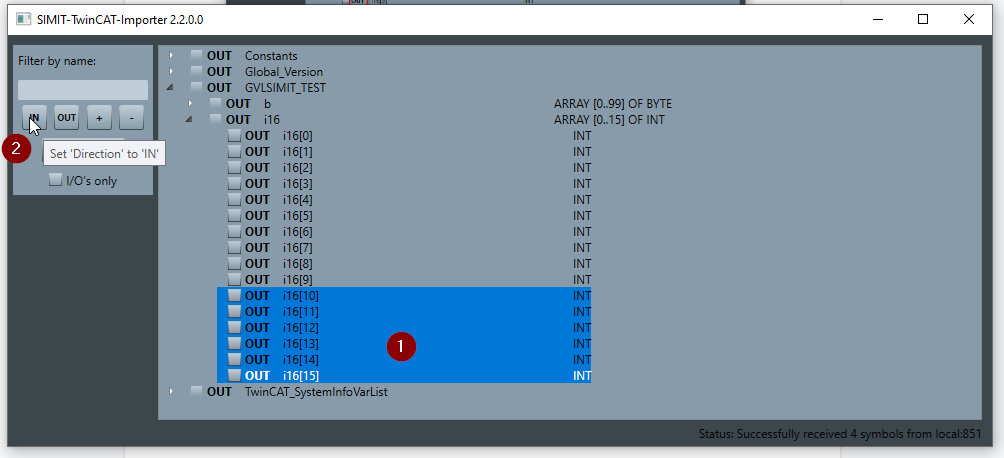The width and height of the screenshot is (1004, 458).
Task: Select the i16[14] row
Action: (x=404, y=359)
